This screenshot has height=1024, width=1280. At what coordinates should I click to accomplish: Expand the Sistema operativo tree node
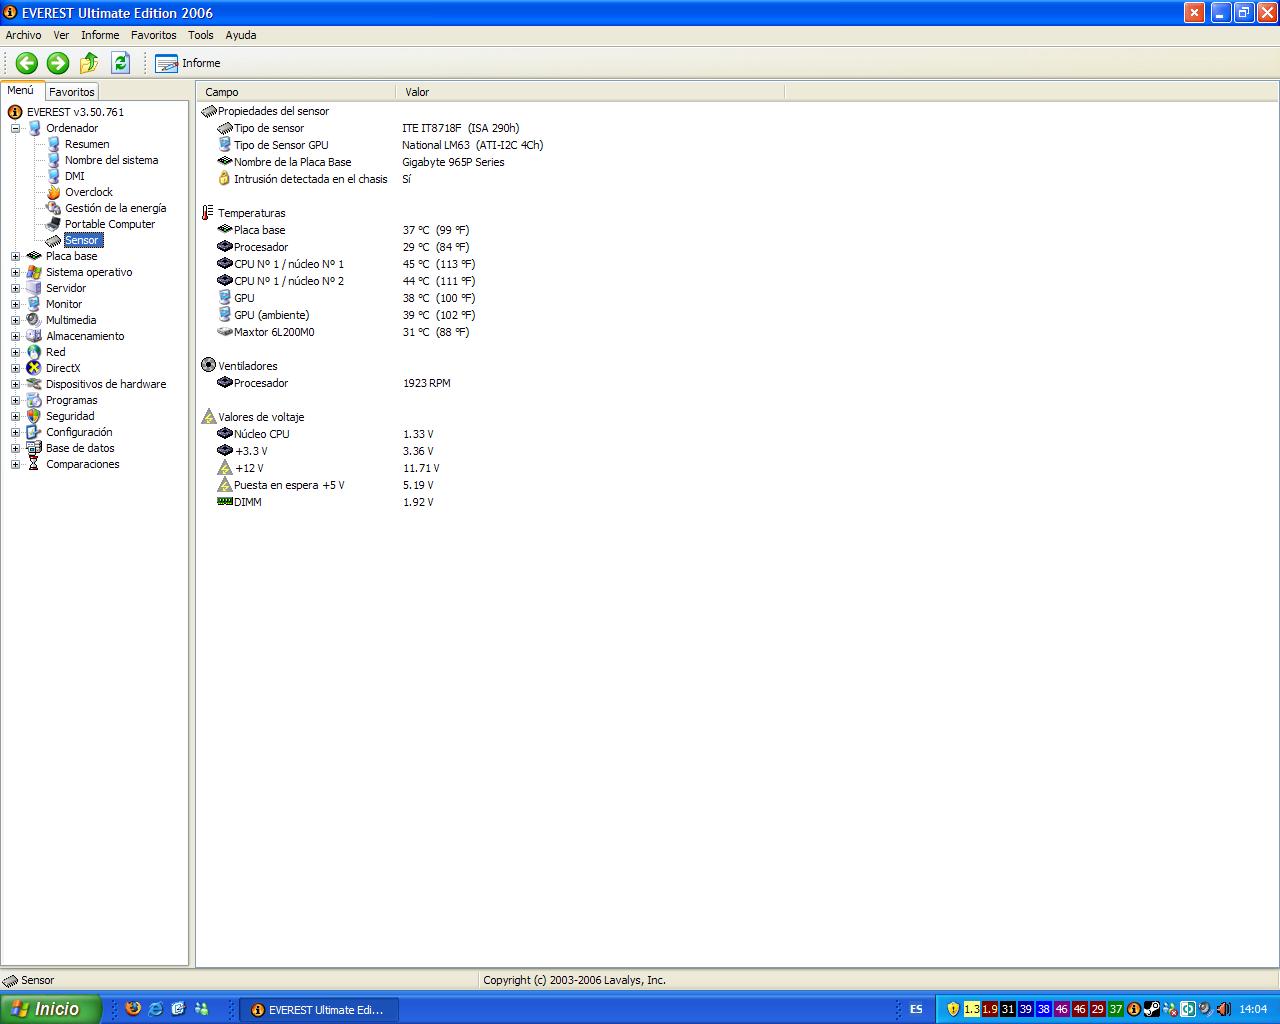[x=15, y=272]
